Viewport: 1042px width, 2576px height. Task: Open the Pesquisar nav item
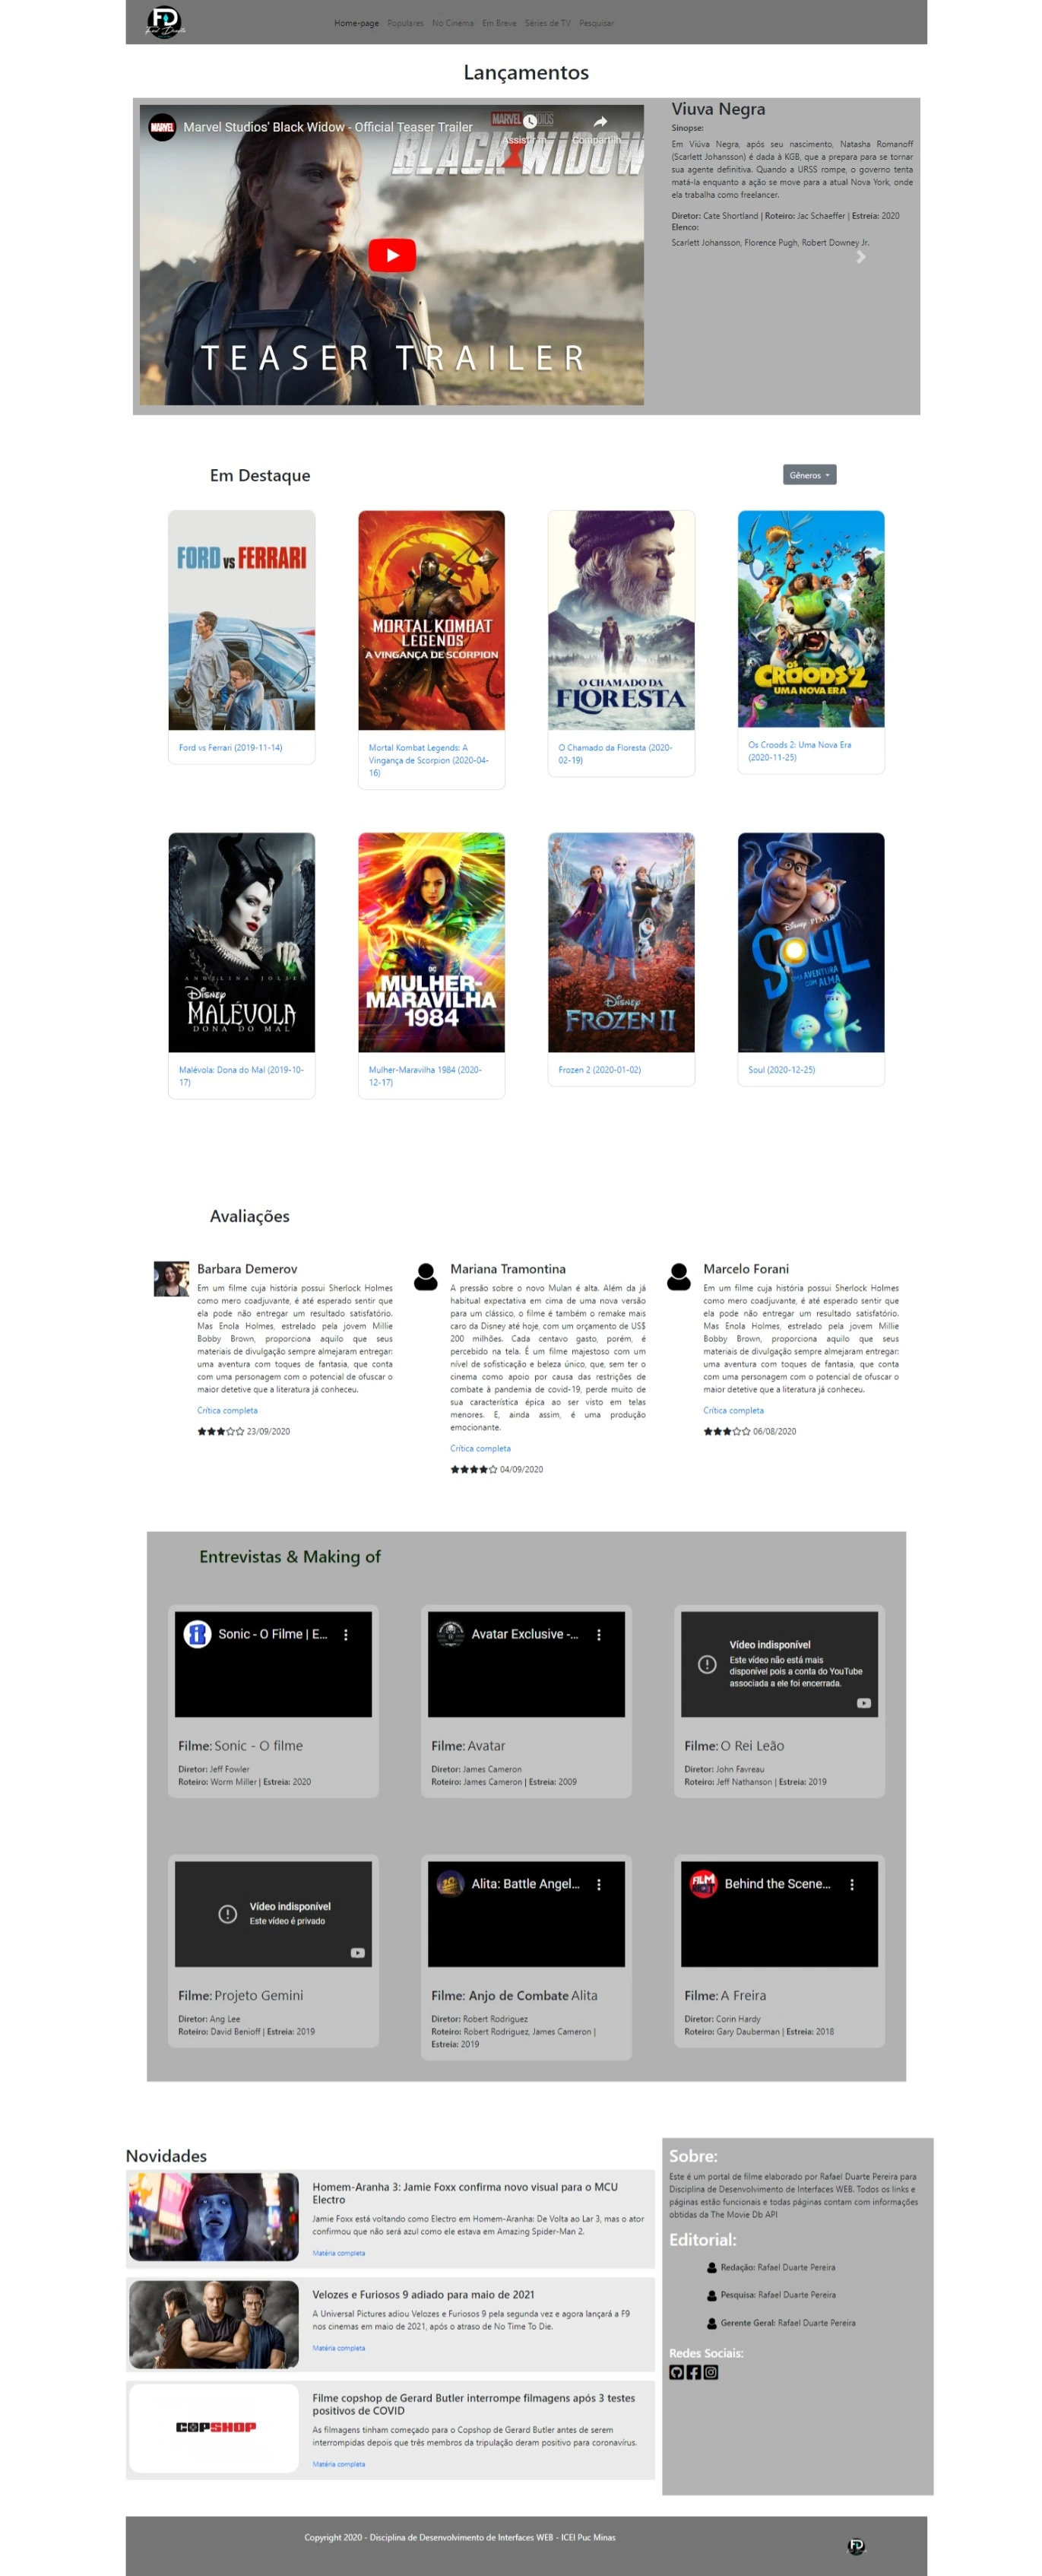[x=596, y=23]
